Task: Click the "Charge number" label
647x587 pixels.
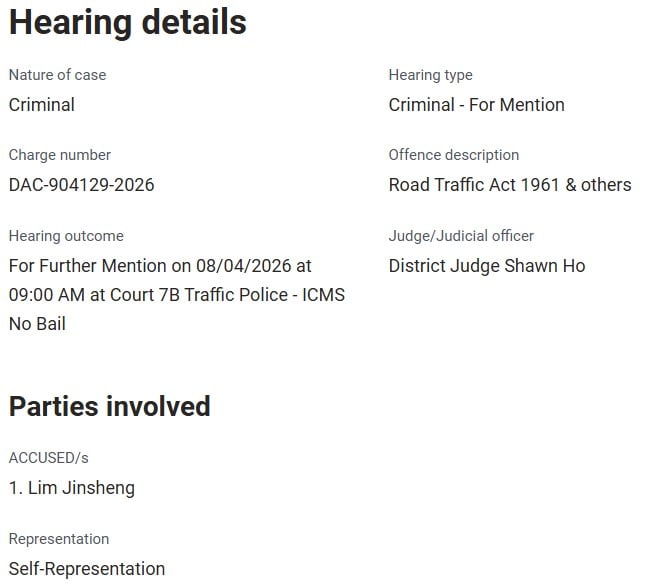Action: click(60, 155)
